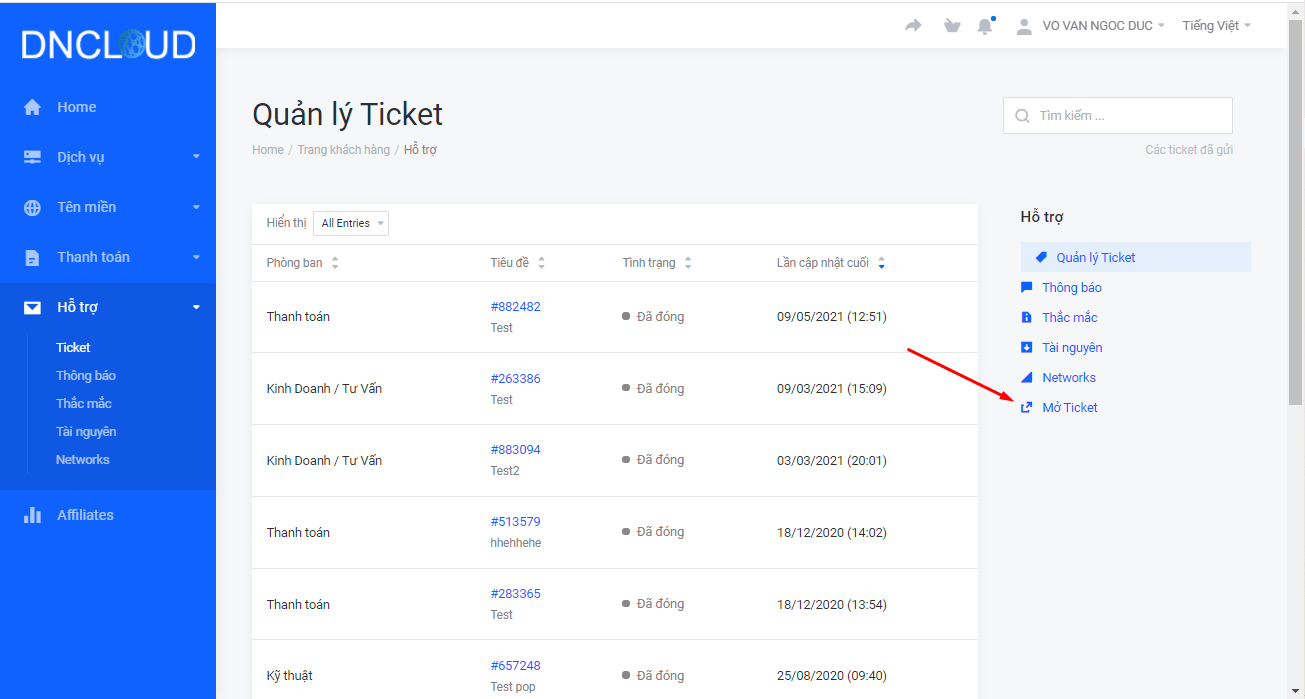Click the share arrow icon in header

(913, 26)
